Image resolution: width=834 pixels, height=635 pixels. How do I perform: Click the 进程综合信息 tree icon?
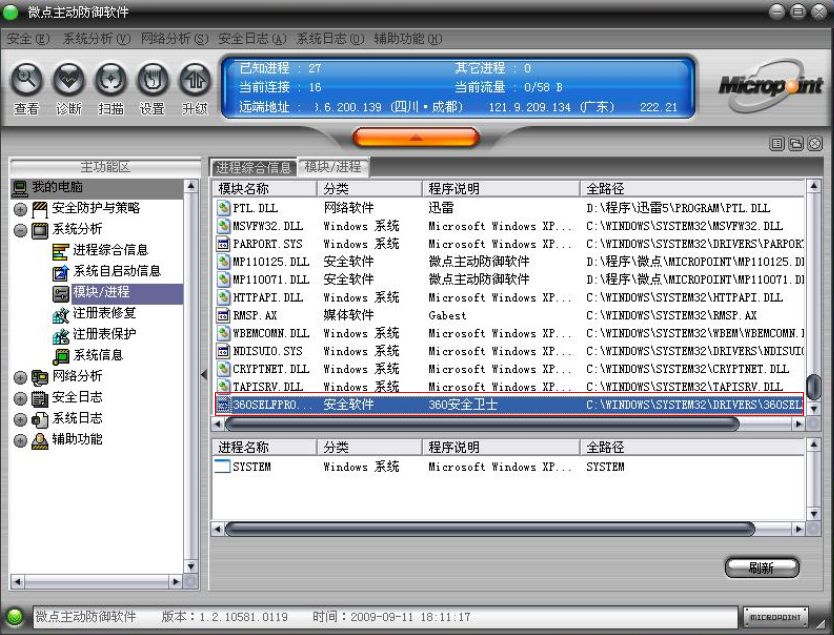(x=61, y=252)
